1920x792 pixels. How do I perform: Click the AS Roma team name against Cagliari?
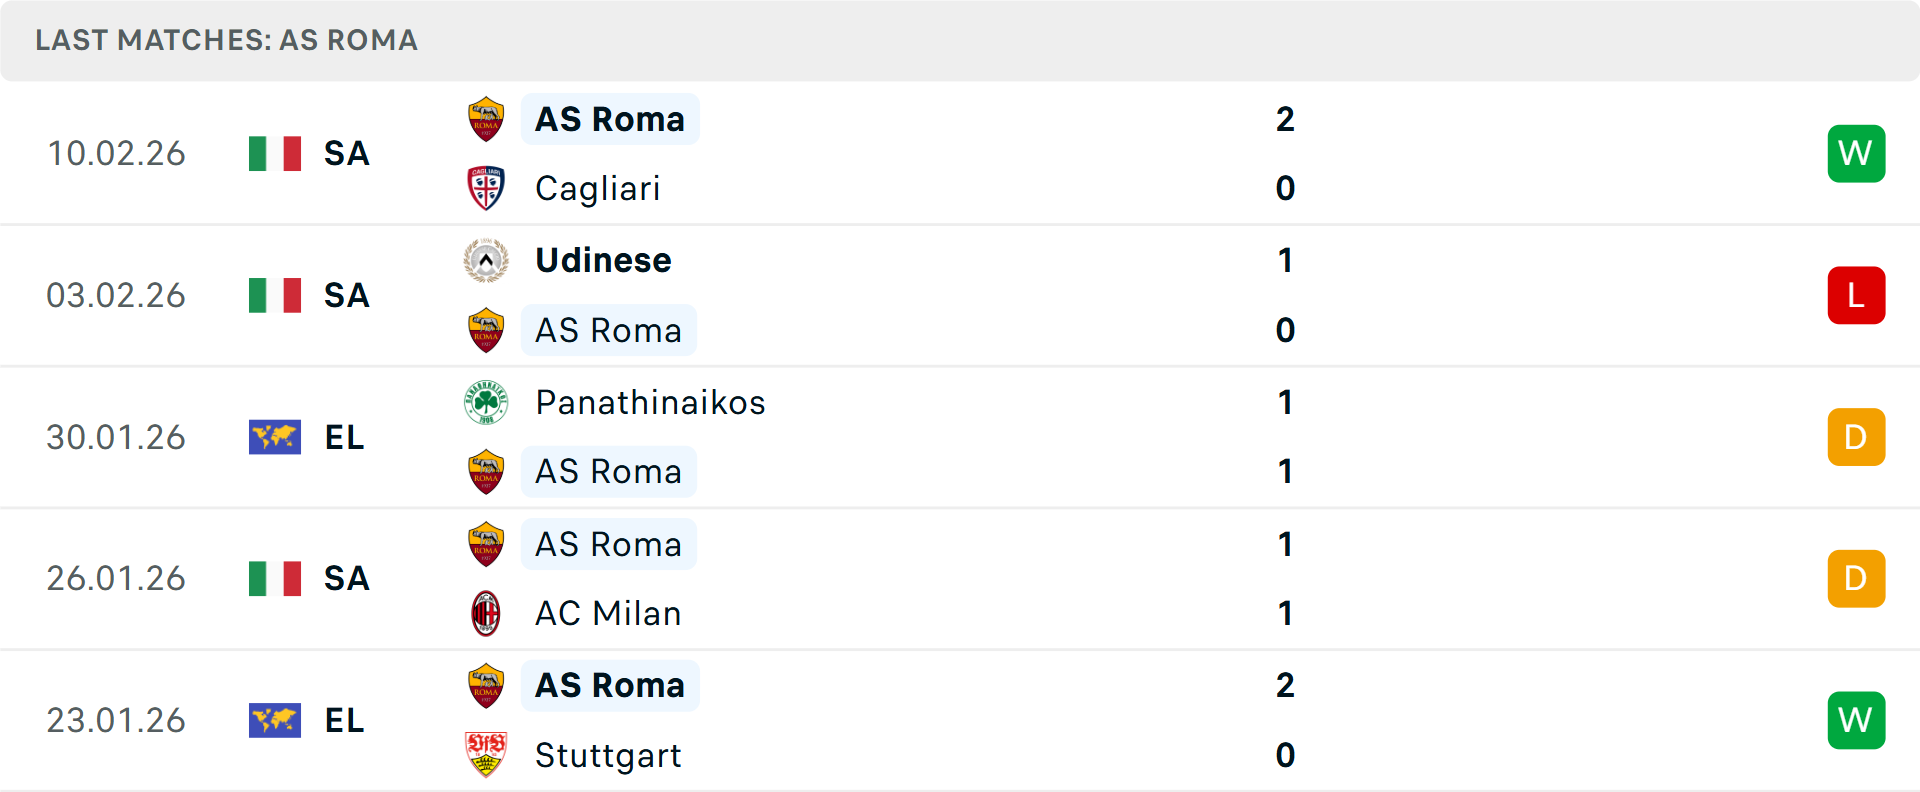(609, 118)
